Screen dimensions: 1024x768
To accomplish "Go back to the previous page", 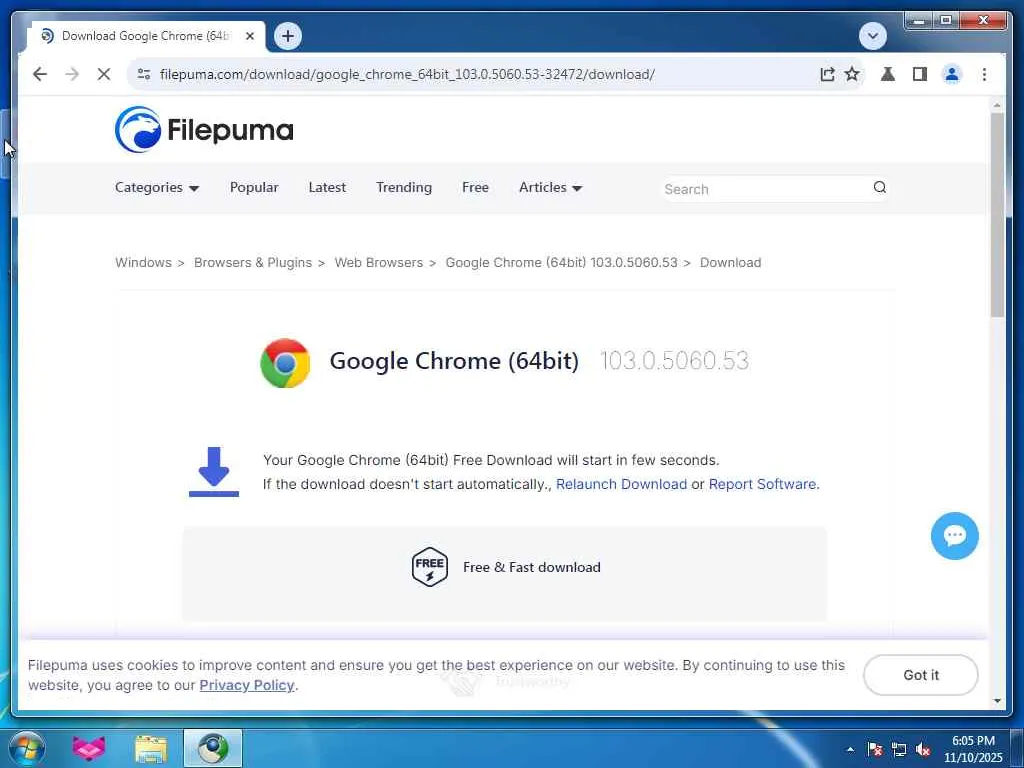I will point(40,74).
